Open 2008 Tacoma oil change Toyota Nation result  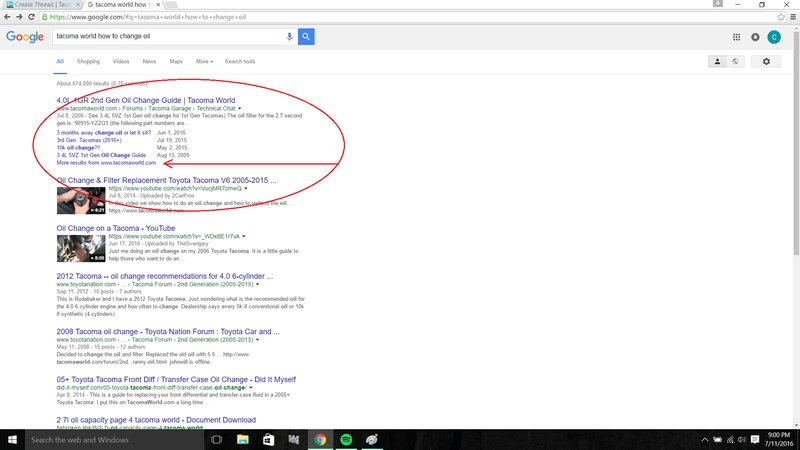pos(168,332)
